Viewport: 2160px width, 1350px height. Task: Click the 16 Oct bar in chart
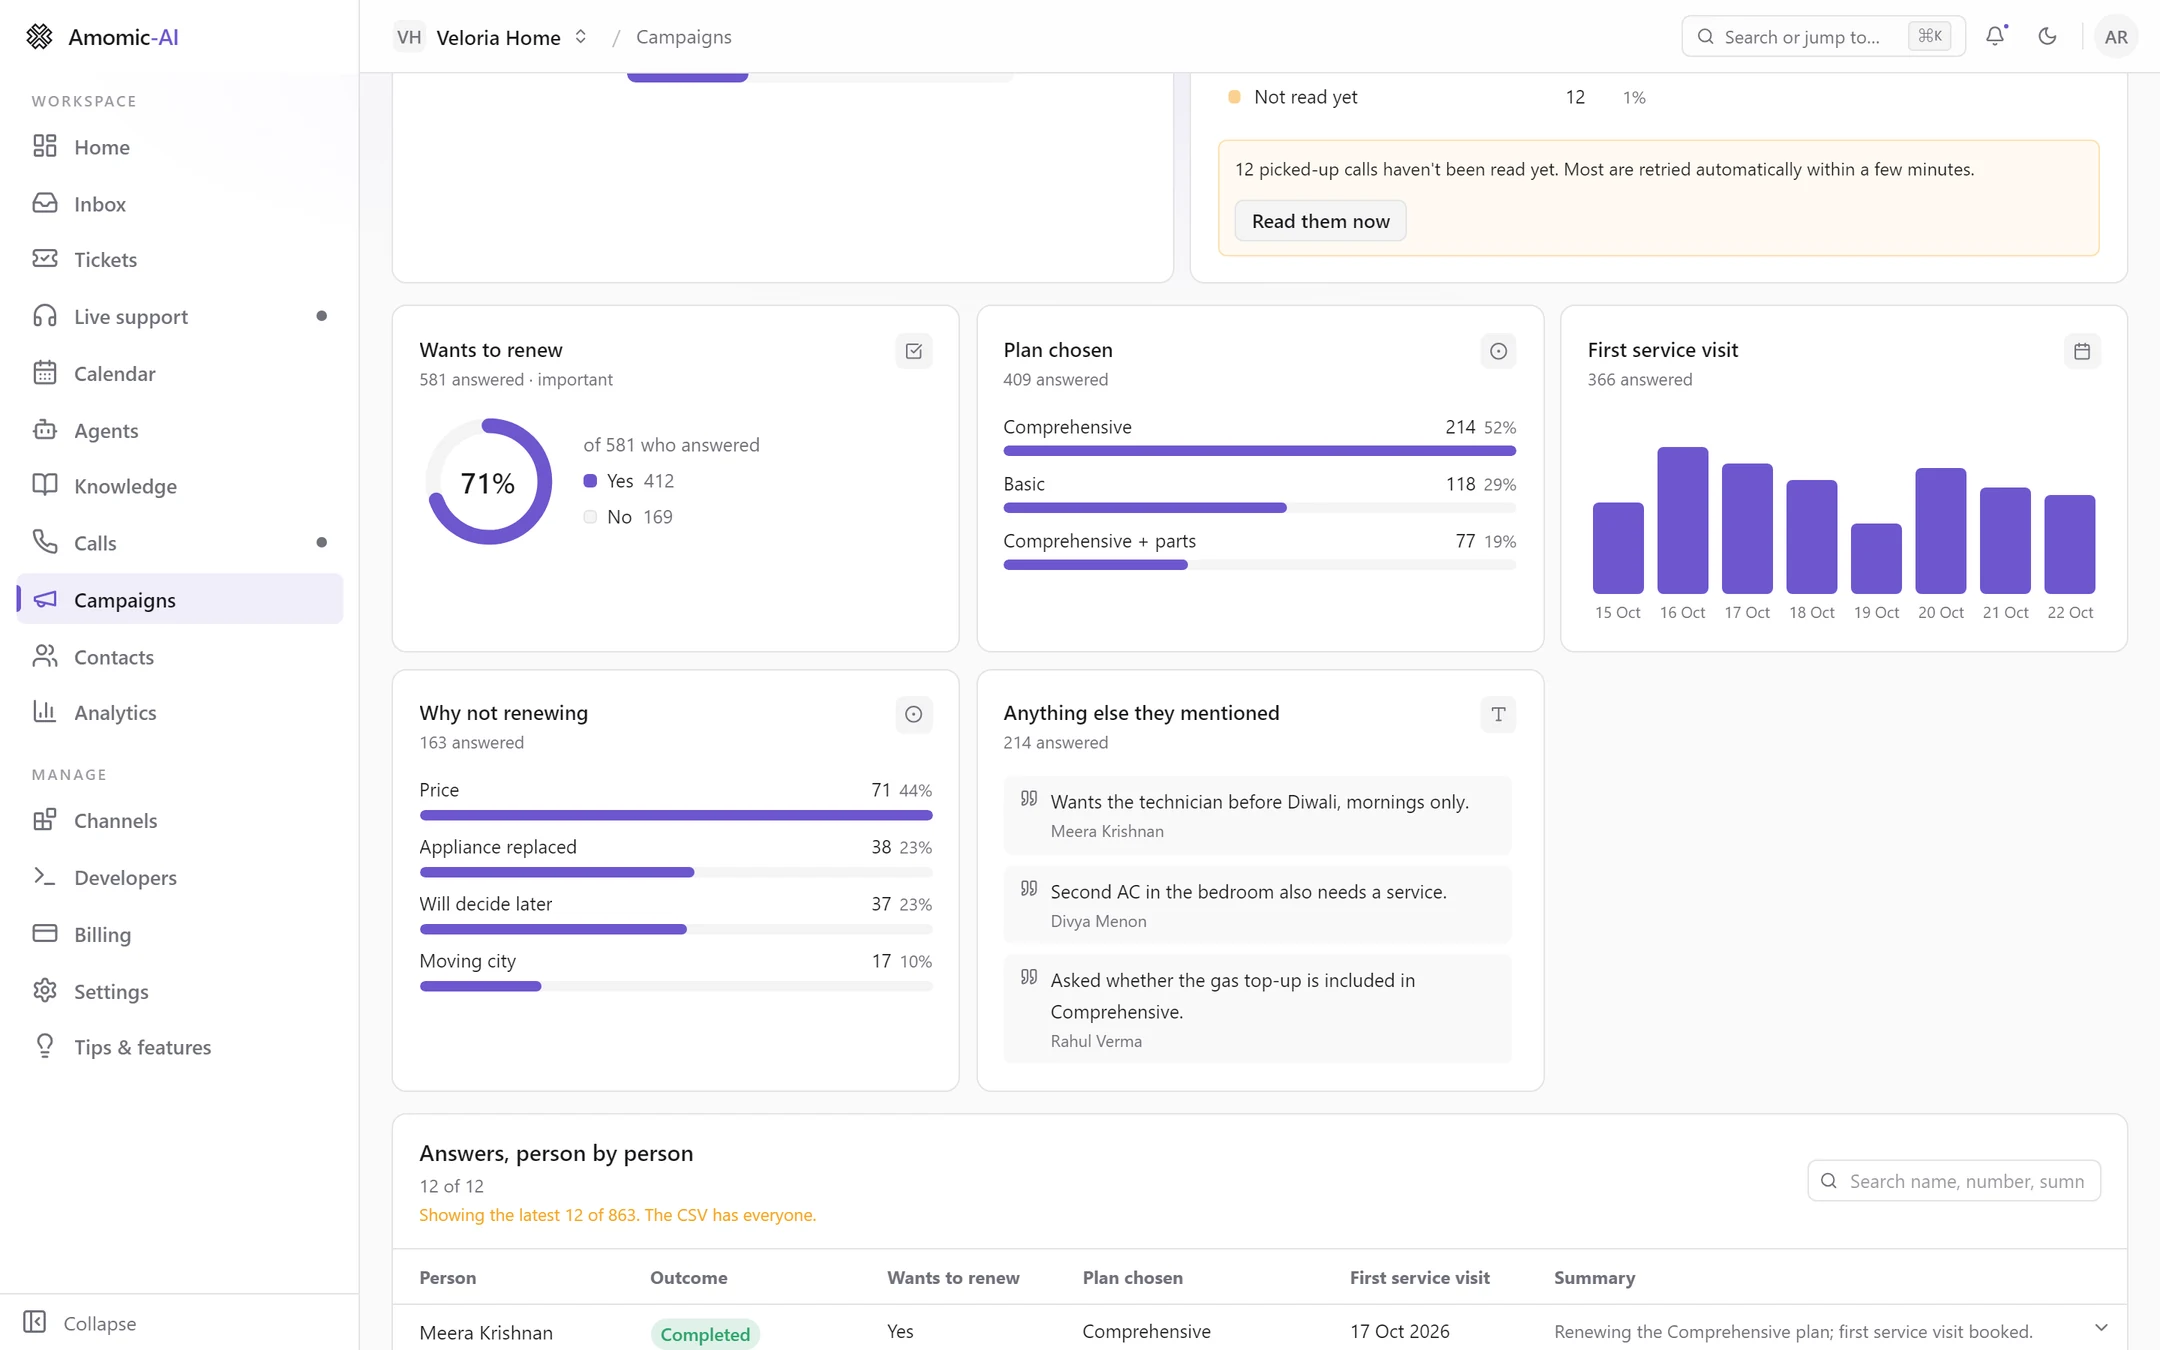pos(1682,520)
